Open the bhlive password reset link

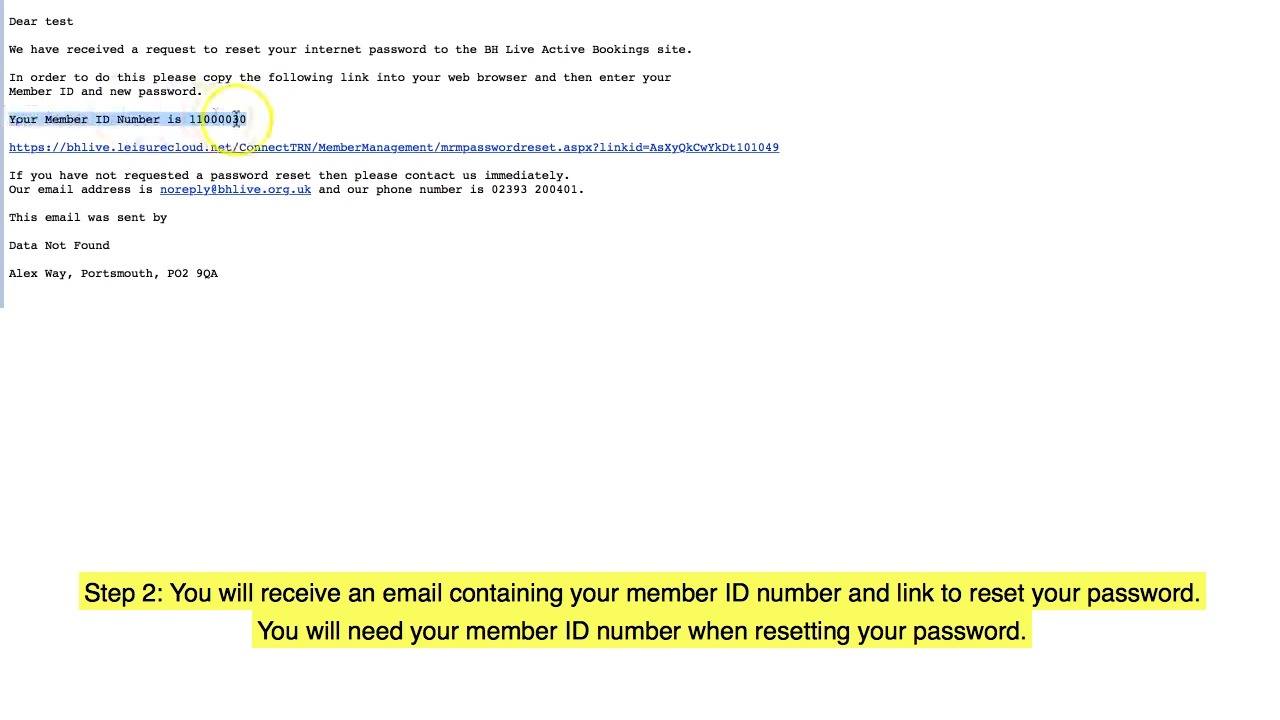[x=394, y=148]
